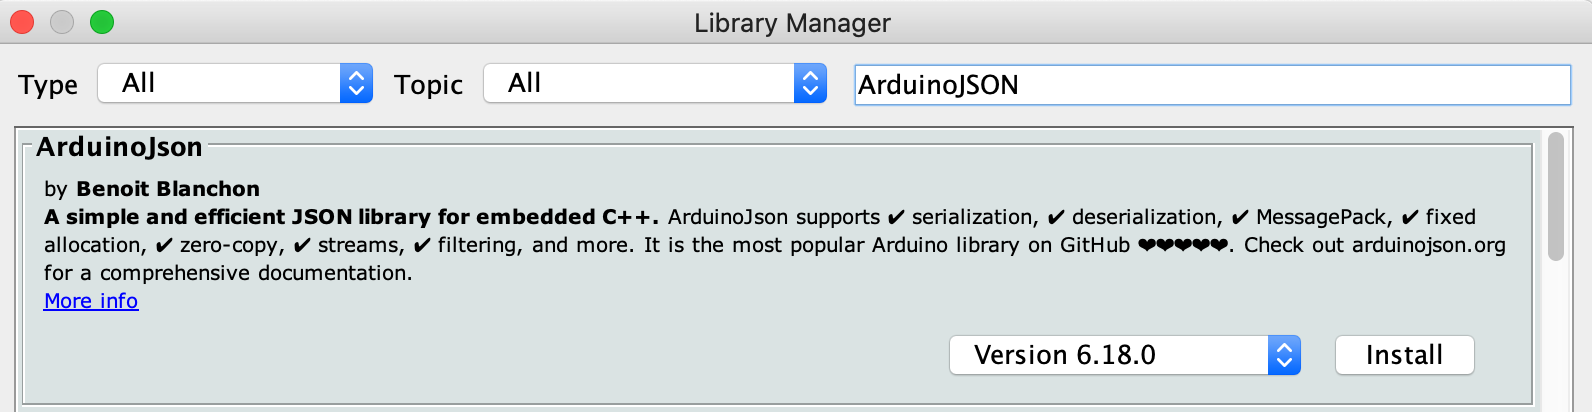Viewport: 1592px width, 412px height.
Task: Click the blue arrows on Topic combo box
Action: pos(810,83)
